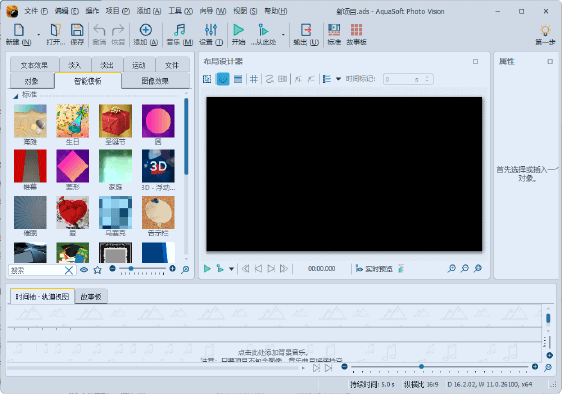562x394 pixels.
Task: Open the 项目 (P) menu
Action: pos(118,11)
